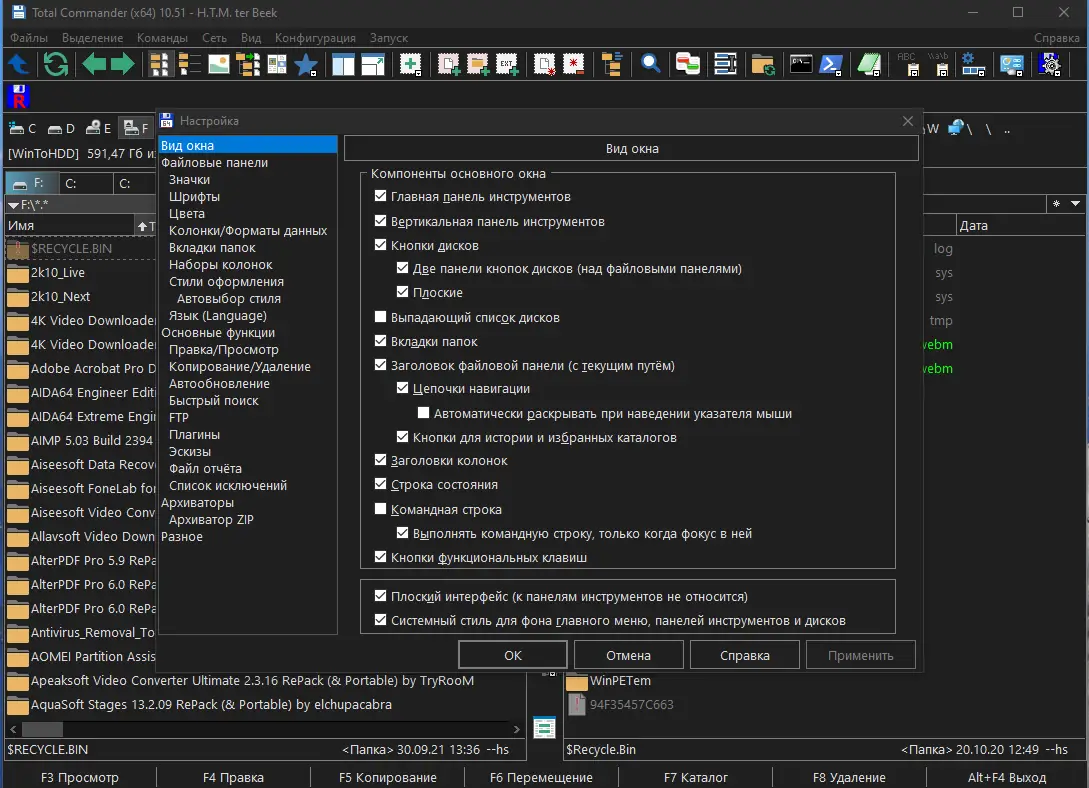Toggle 'Строка состояния' checkbox
1089x788 pixels.
tap(381, 484)
